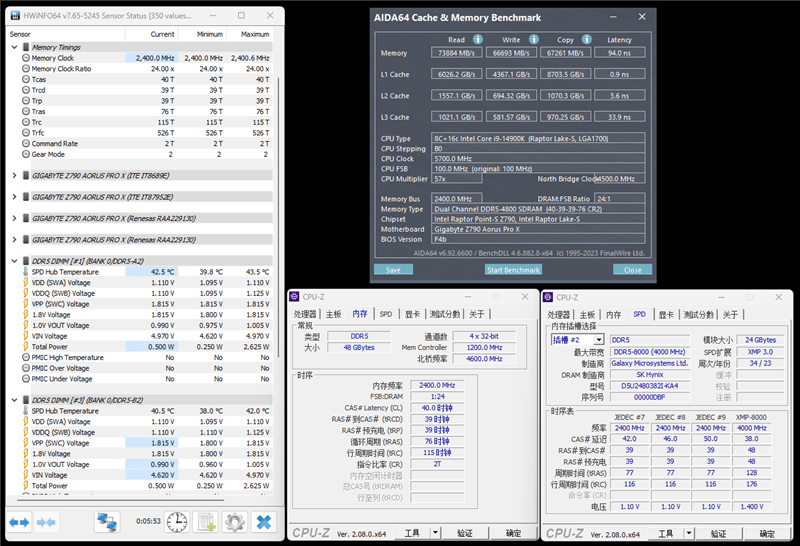The height and width of the screenshot is (546, 800).
Task: Collapse the Memory Timings group
Action: coord(14,47)
